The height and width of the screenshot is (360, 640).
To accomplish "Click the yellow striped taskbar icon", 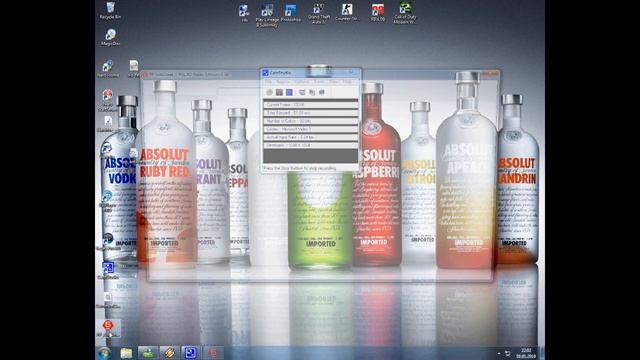I will click(x=169, y=353).
